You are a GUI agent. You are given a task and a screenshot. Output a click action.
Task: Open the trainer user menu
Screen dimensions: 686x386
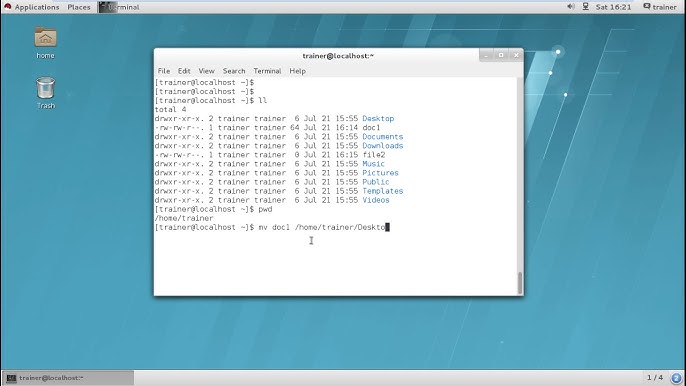665,7
